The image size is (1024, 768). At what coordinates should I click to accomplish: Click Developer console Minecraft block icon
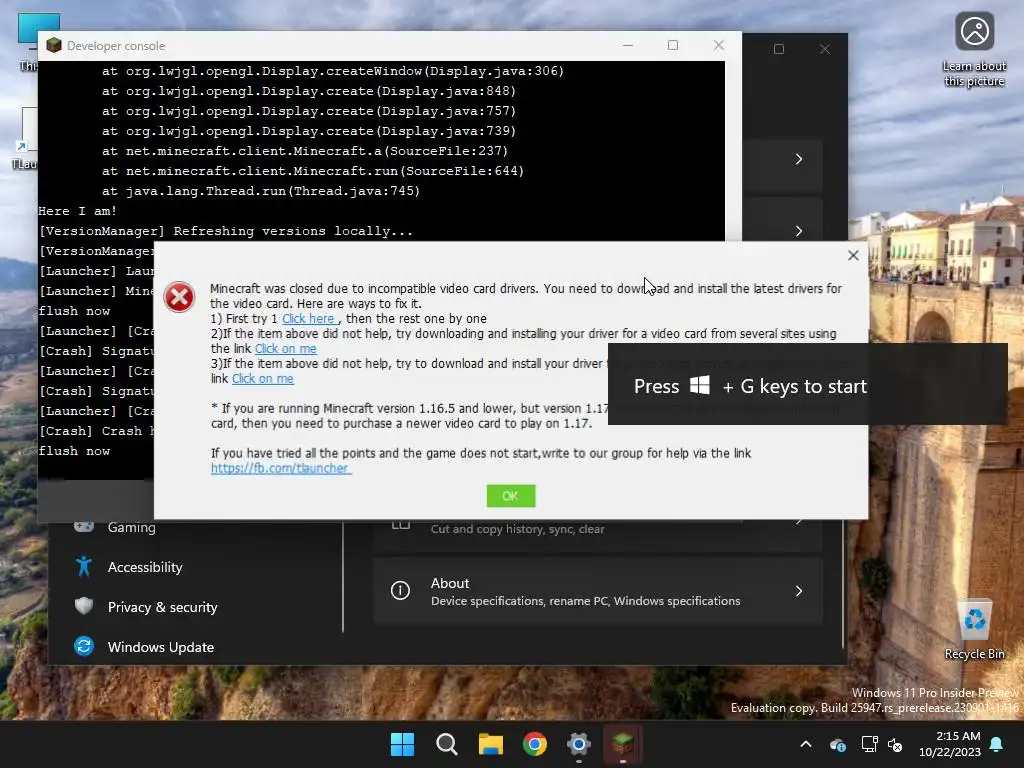tap(54, 45)
